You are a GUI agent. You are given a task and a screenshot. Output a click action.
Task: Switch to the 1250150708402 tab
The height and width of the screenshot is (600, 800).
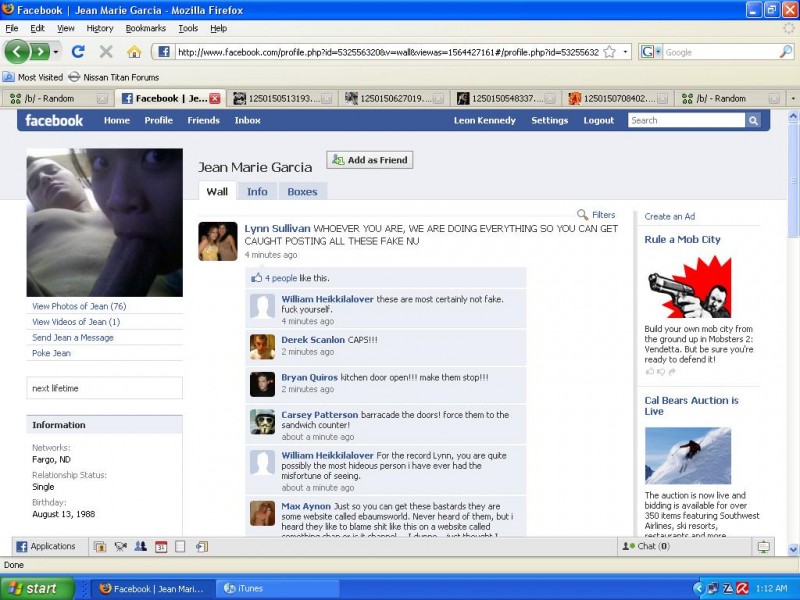coord(617,98)
